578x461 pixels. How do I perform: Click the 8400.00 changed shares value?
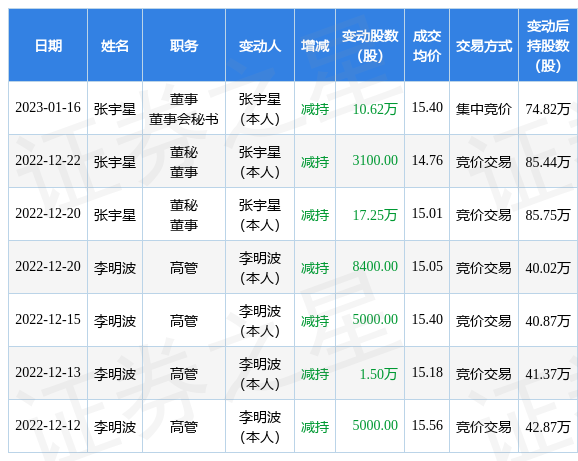375,267
